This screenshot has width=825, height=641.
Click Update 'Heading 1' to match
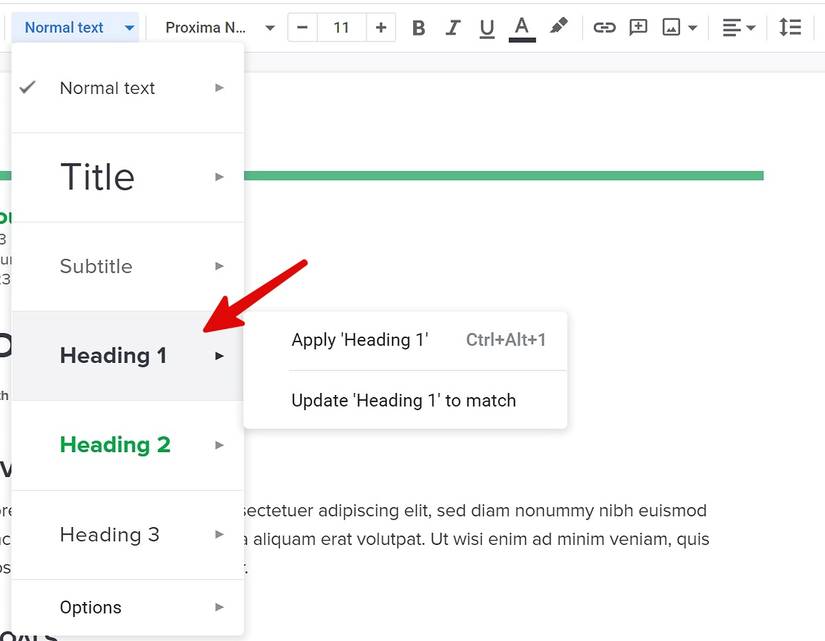click(403, 400)
